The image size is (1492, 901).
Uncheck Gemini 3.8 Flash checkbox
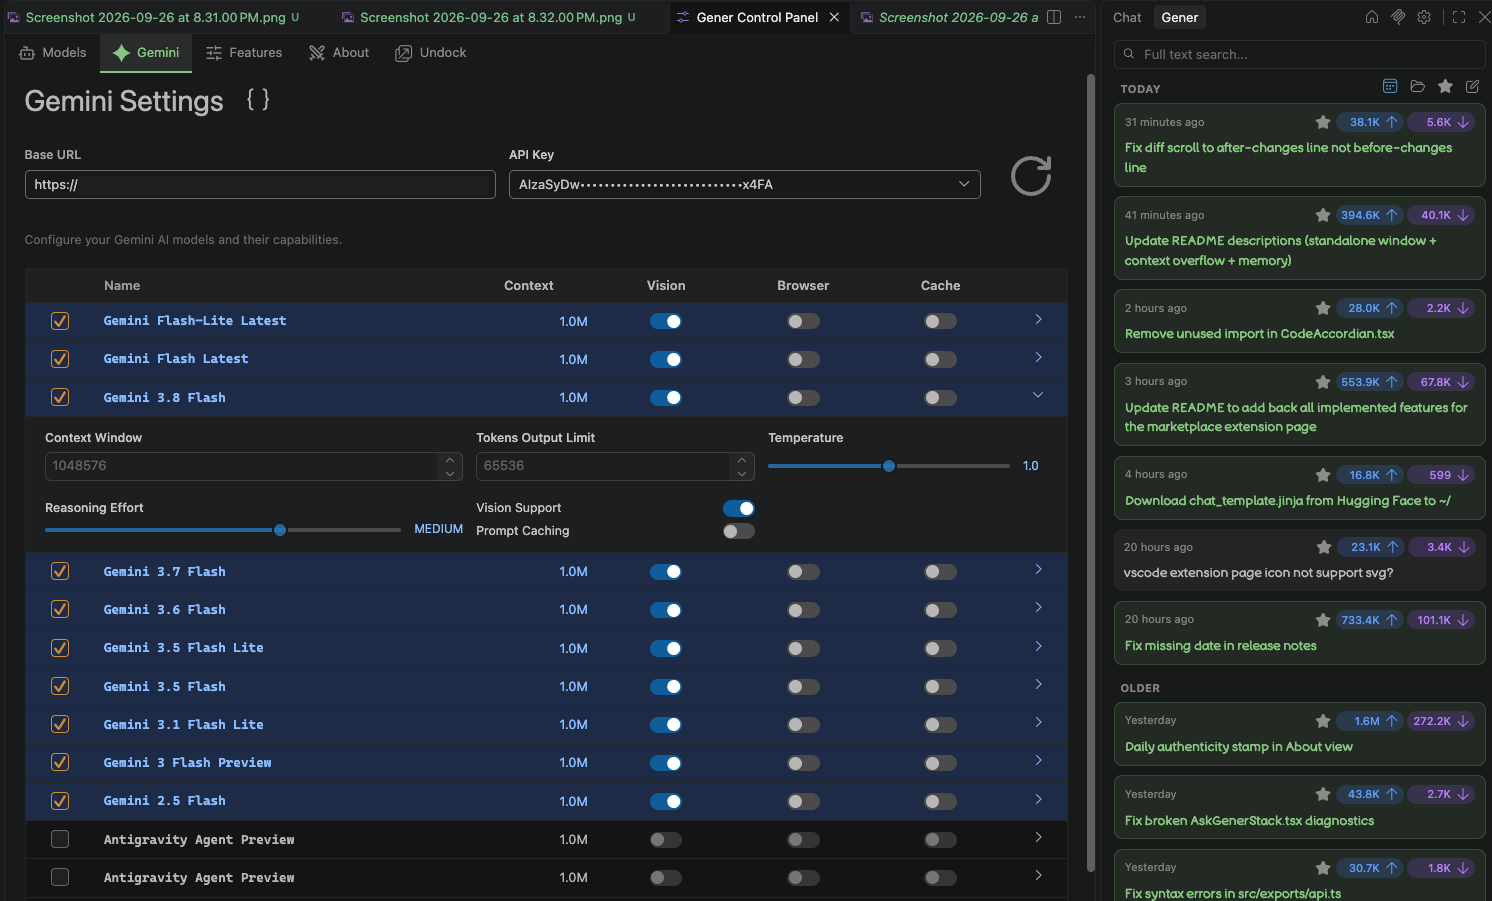60,397
